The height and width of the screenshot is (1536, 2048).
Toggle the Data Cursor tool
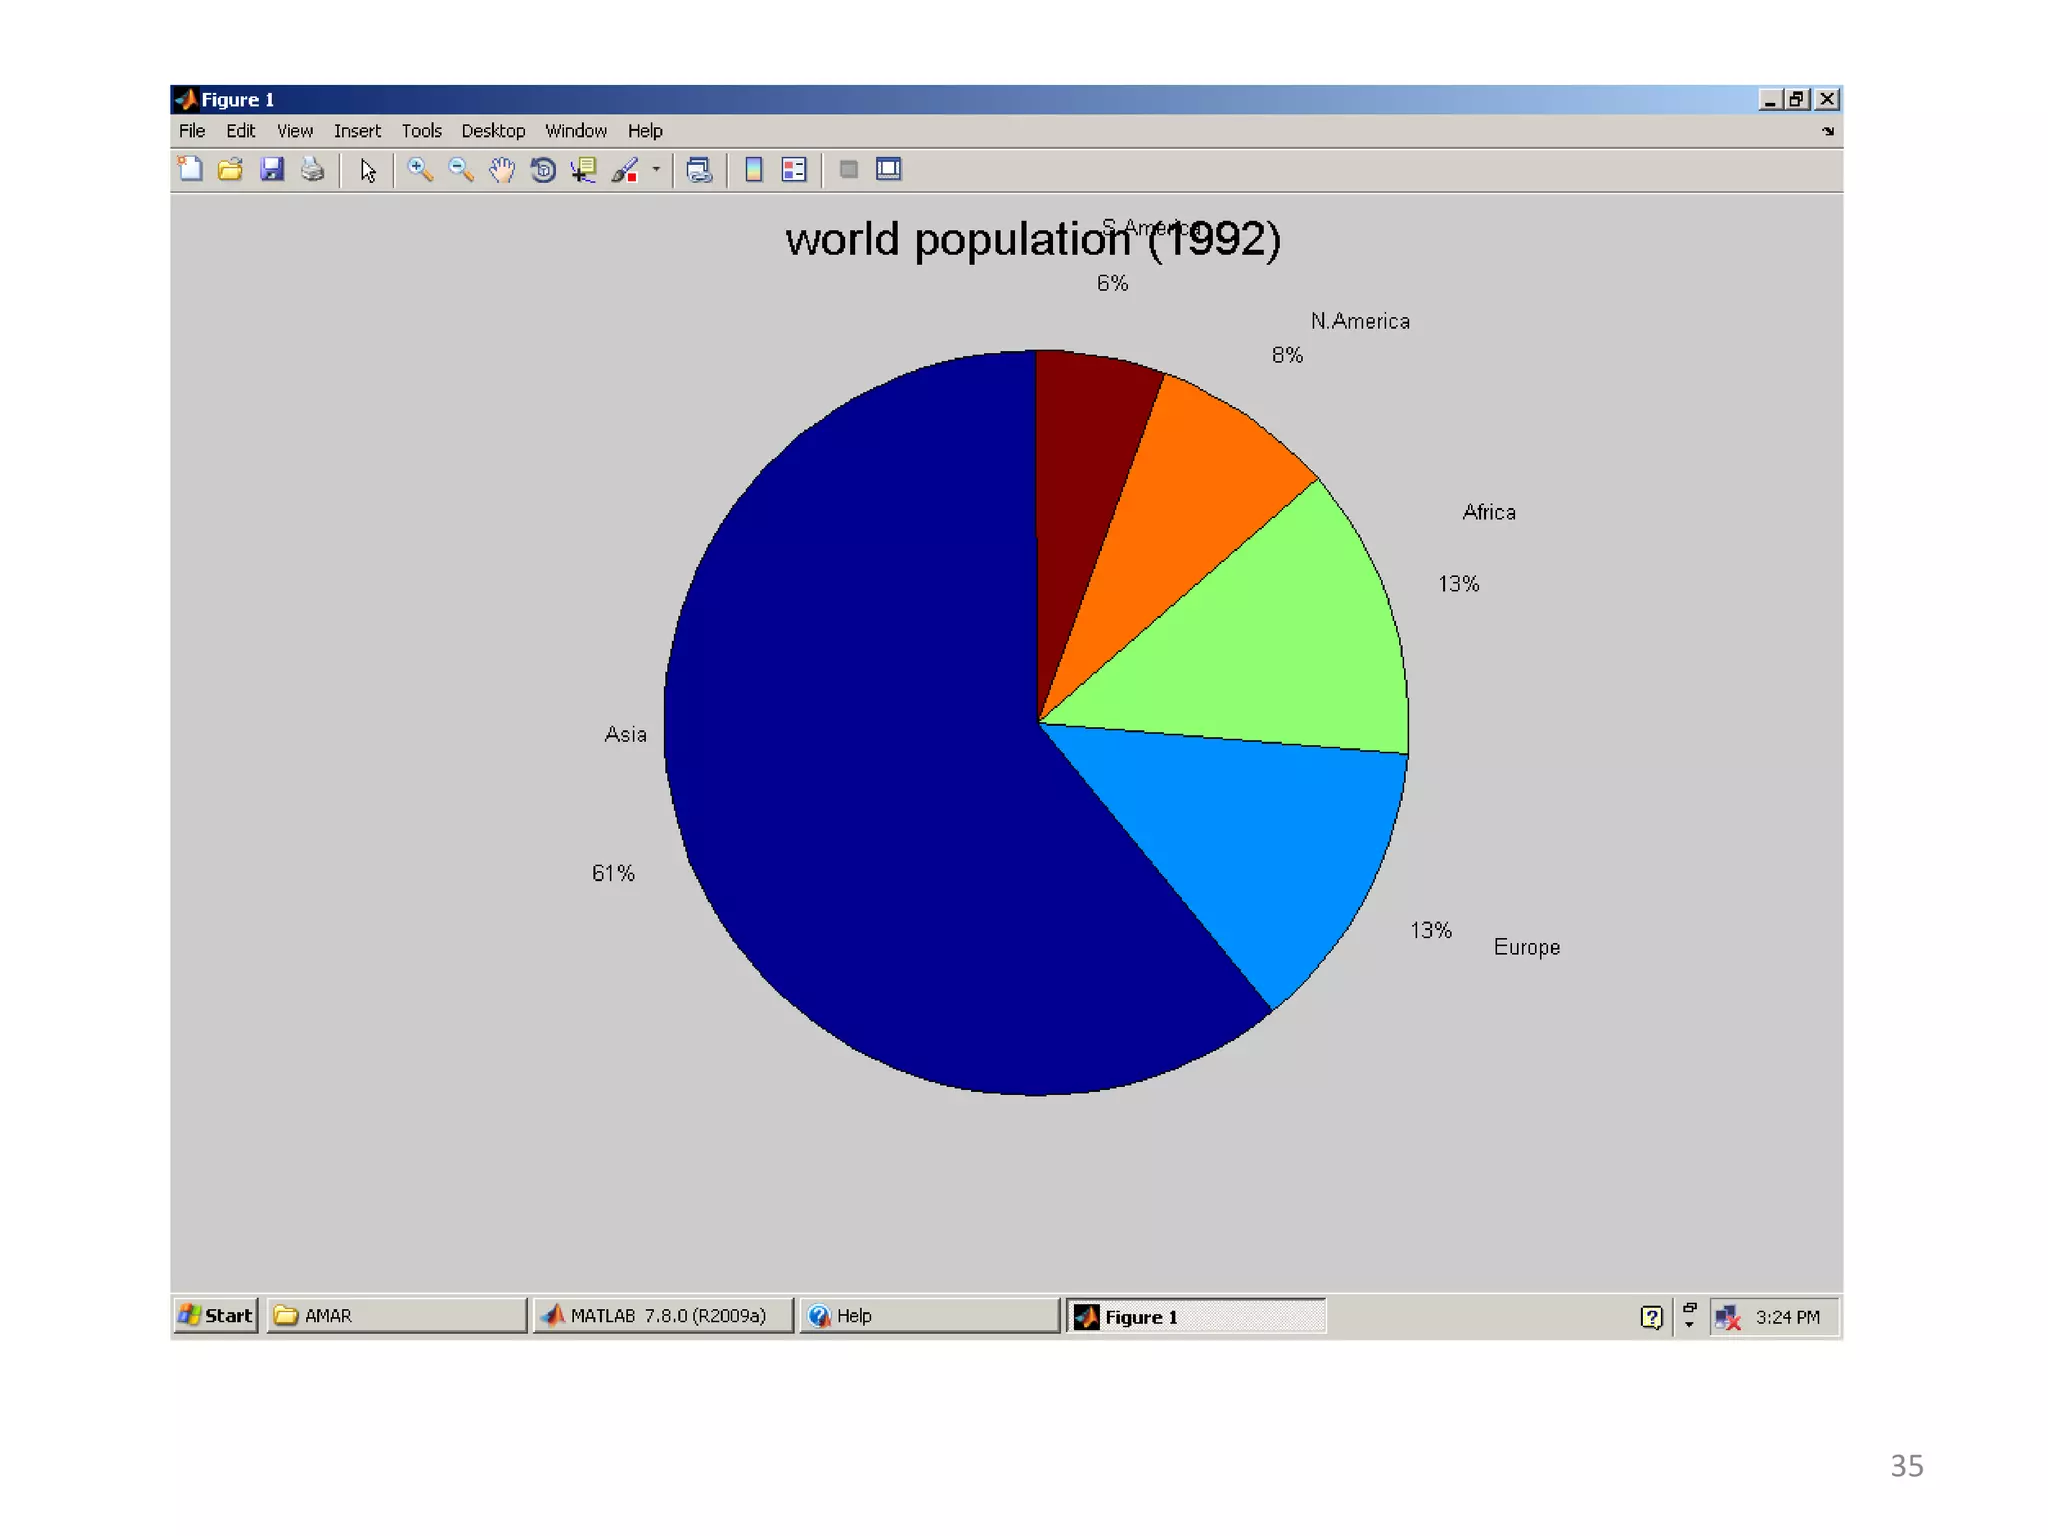(x=584, y=170)
